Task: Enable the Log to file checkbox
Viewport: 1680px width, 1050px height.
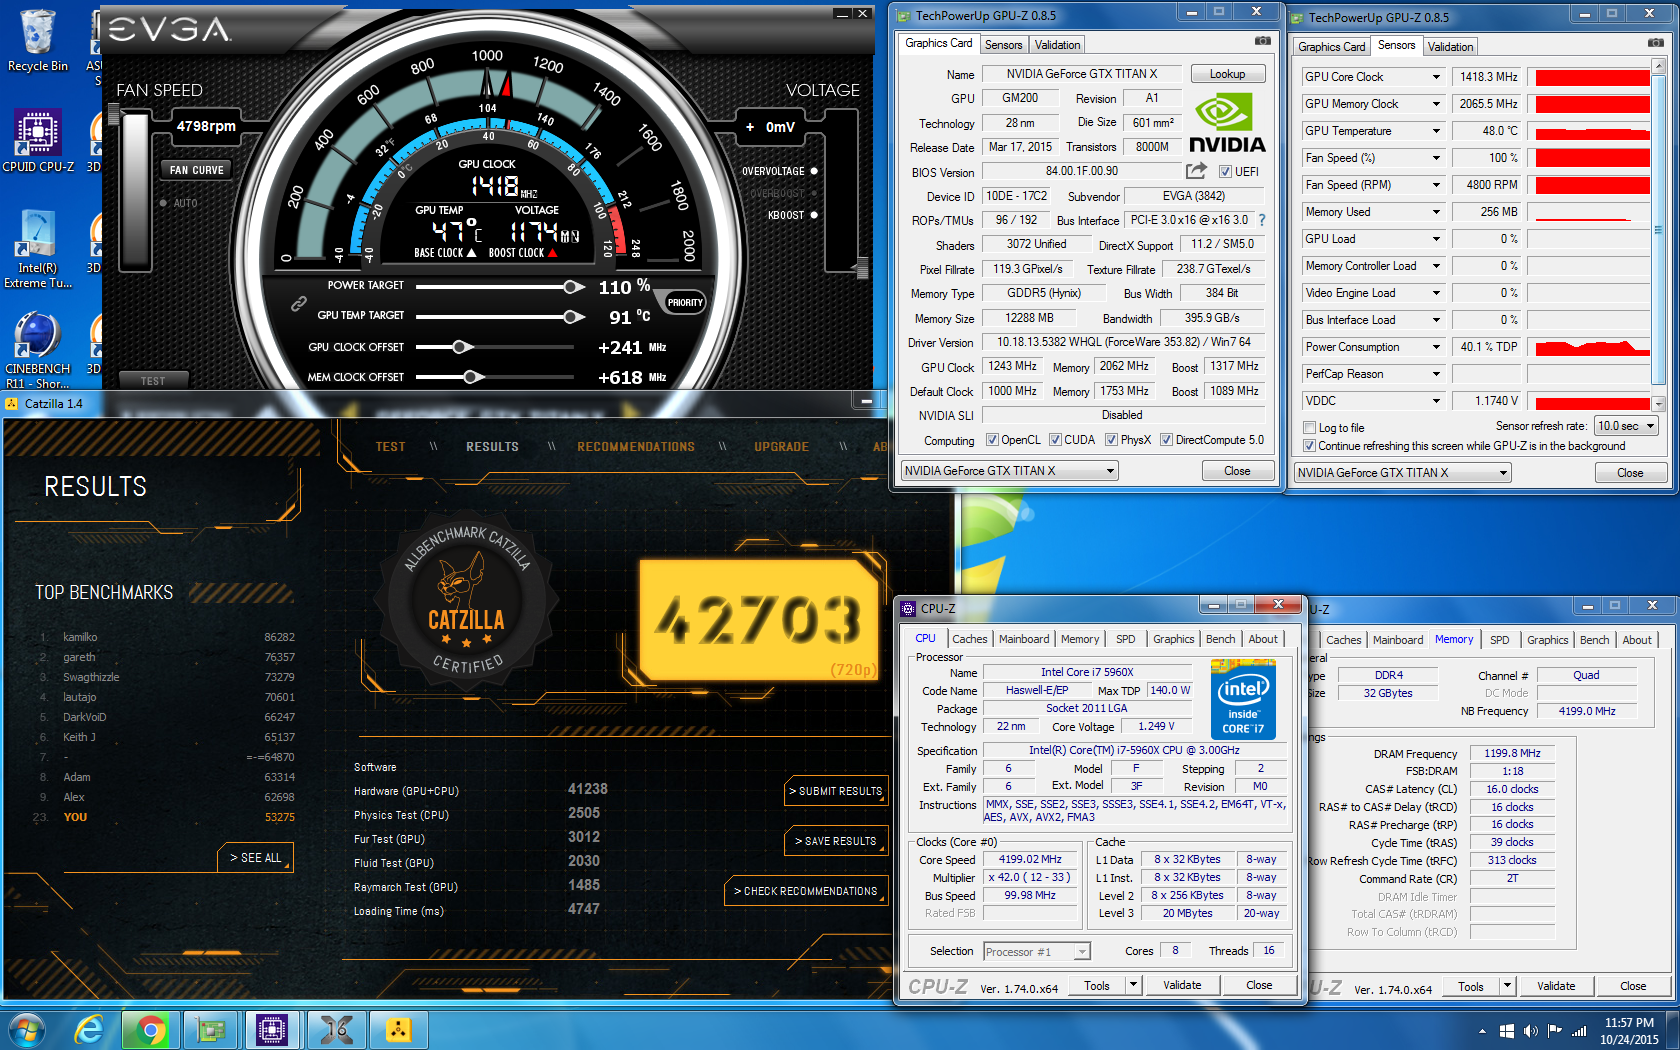Action: tap(1309, 428)
